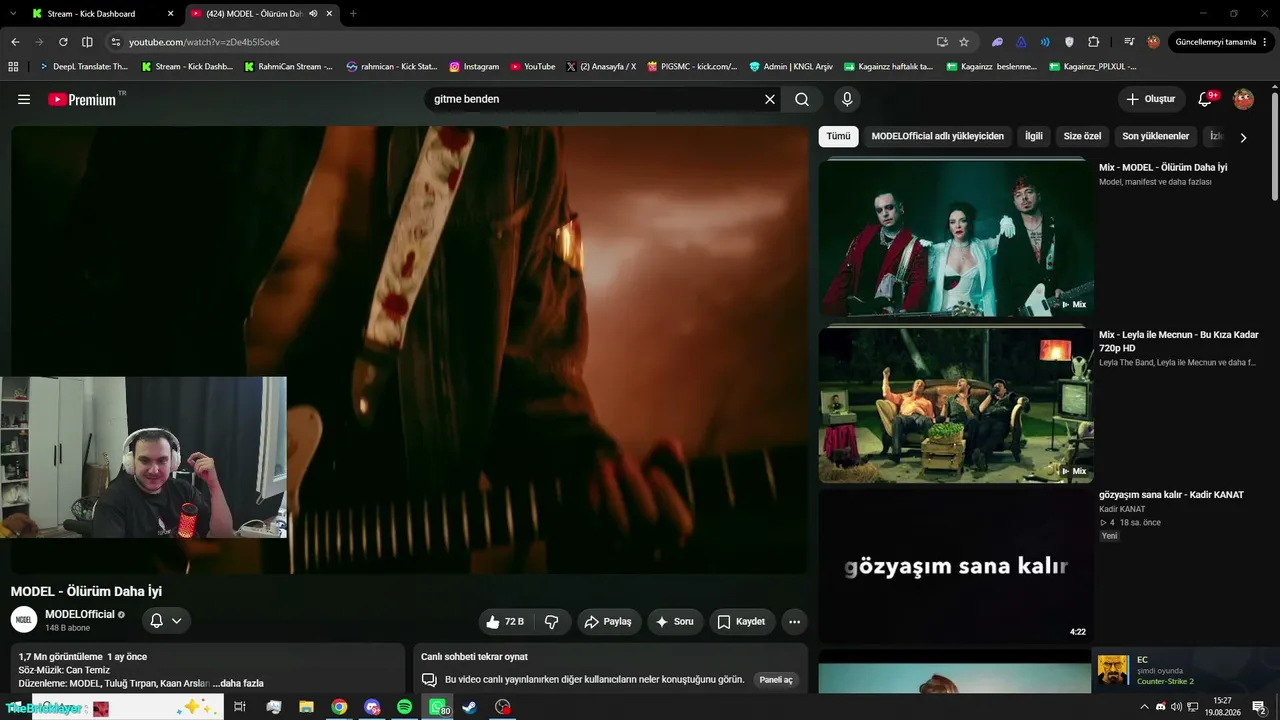Screen dimensions: 1280x720
Task: Open the 'Admin | KNGL Arşiv' bookmark
Action: (791, 67)
